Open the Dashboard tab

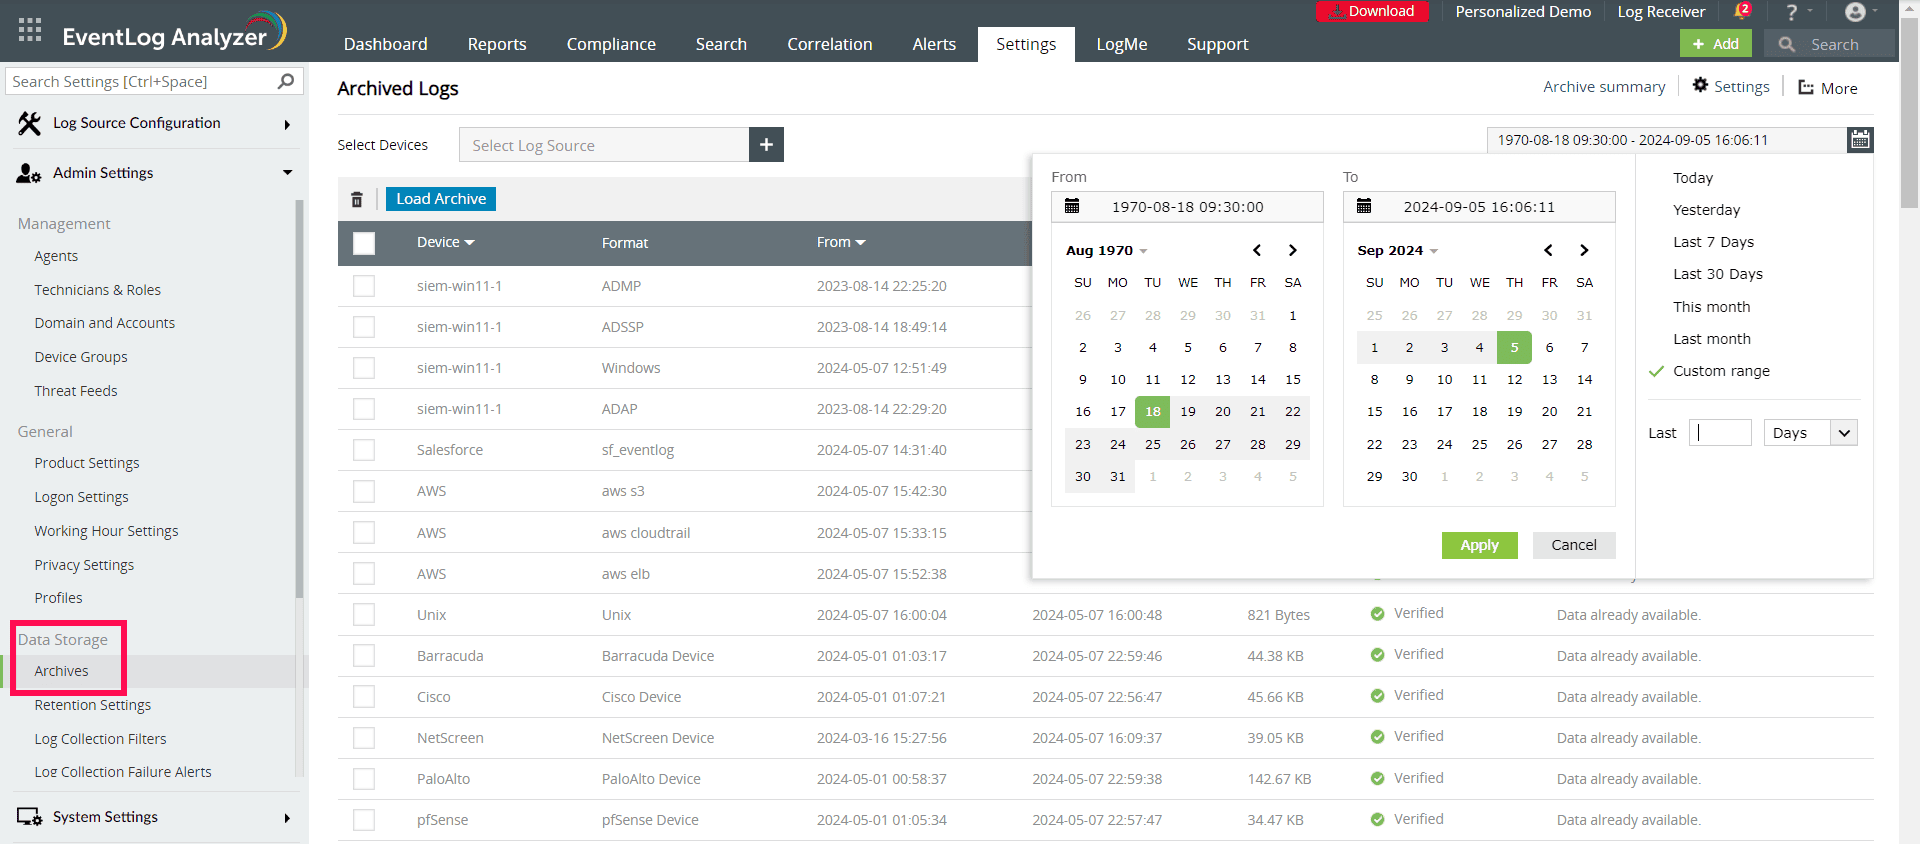tap(385, 44)
